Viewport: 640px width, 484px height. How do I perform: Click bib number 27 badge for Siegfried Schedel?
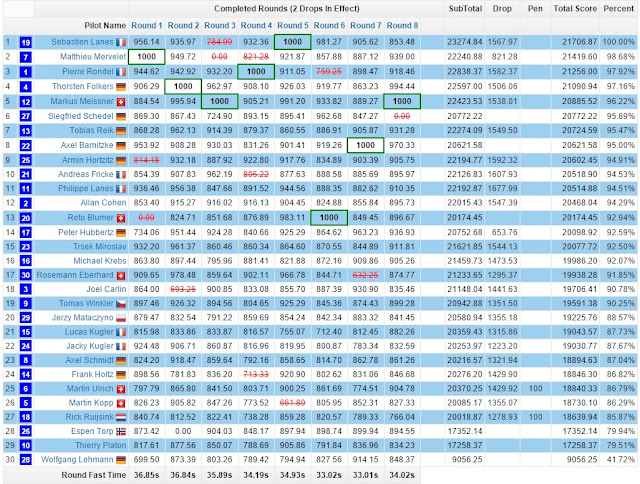point(26,116)
